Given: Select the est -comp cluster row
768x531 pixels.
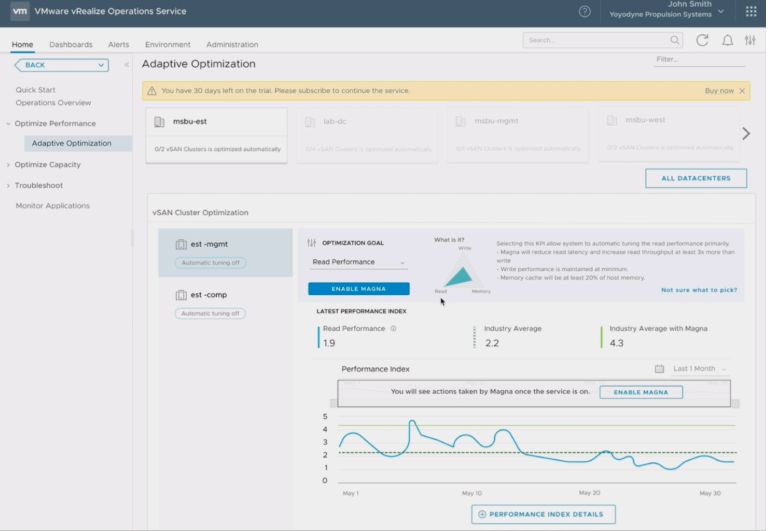Looking at the screenshot, I should (x=225, y=304).
